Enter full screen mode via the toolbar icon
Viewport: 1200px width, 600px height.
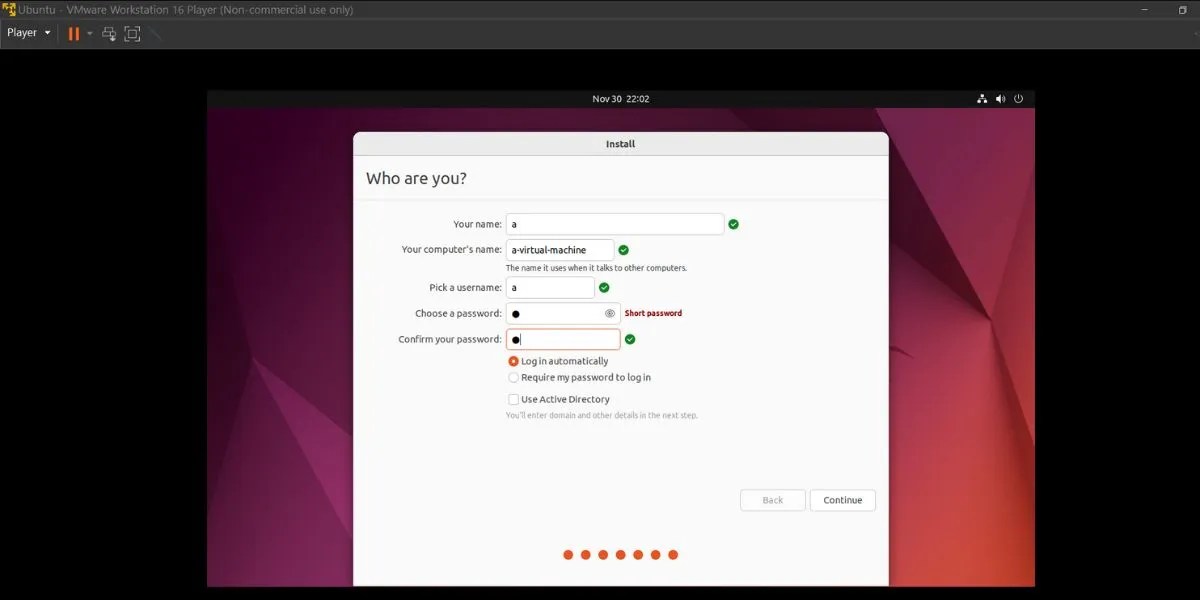point(131,33)
